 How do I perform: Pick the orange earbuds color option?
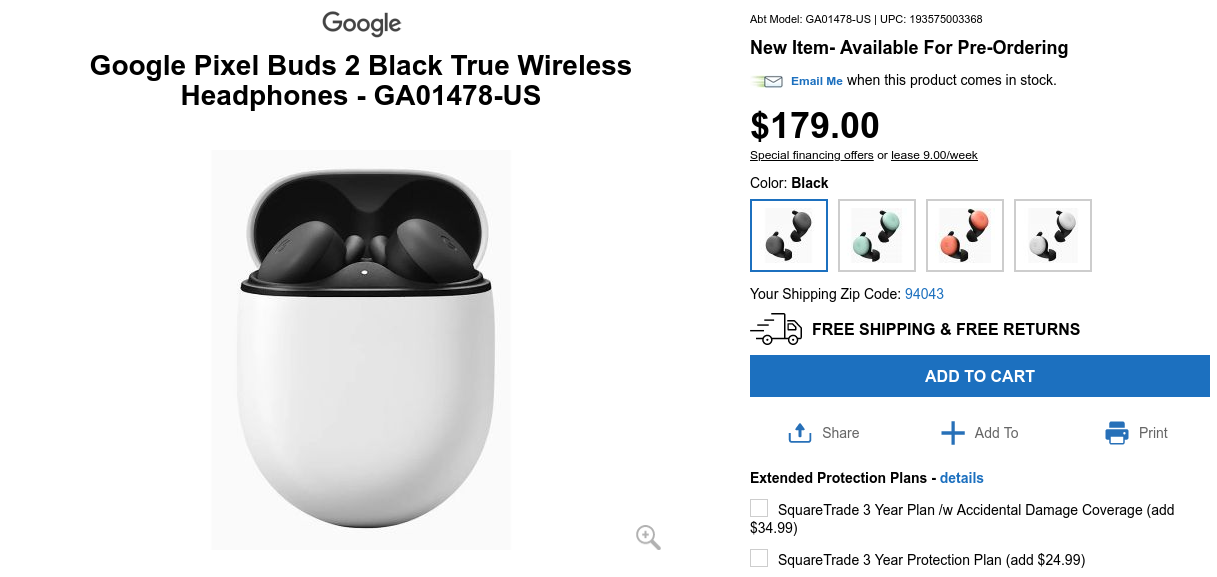pos(965,235)
